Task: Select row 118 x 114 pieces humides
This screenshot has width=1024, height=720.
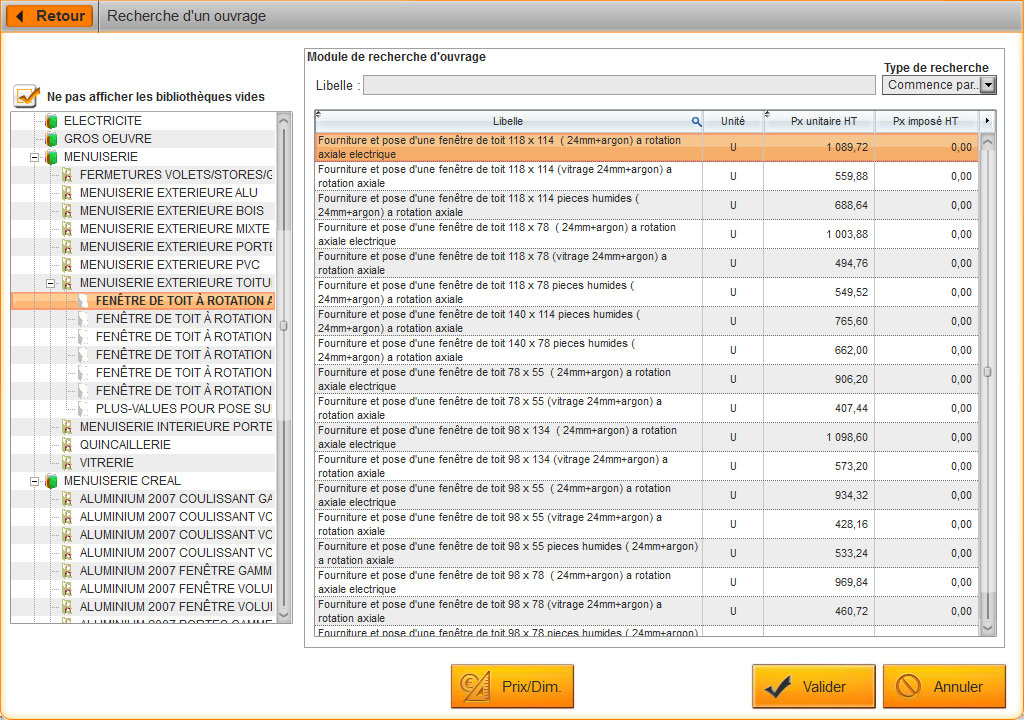Action: tap(647, 205)
